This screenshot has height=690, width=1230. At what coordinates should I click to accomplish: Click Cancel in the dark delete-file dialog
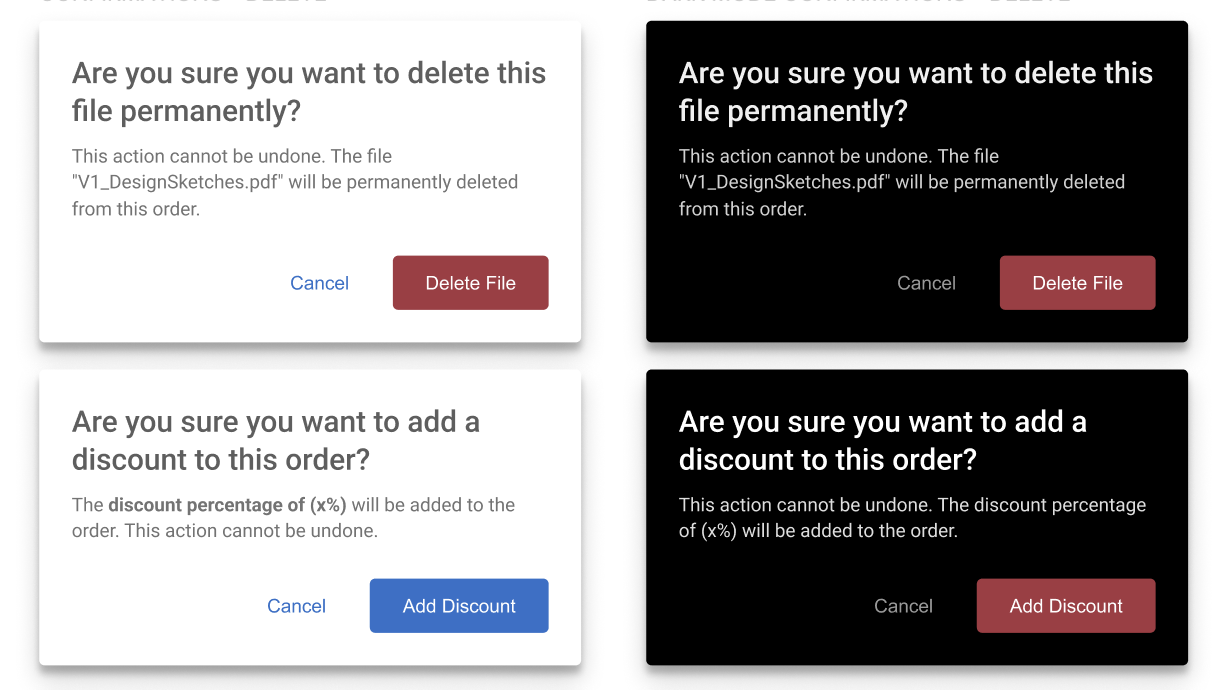[x=926, y=283]
